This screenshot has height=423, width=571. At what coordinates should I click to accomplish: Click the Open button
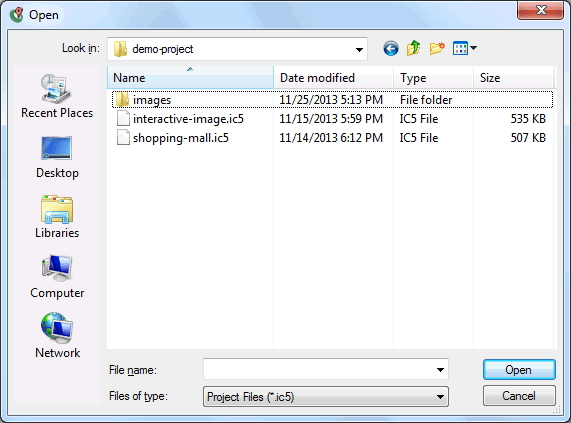519,370
